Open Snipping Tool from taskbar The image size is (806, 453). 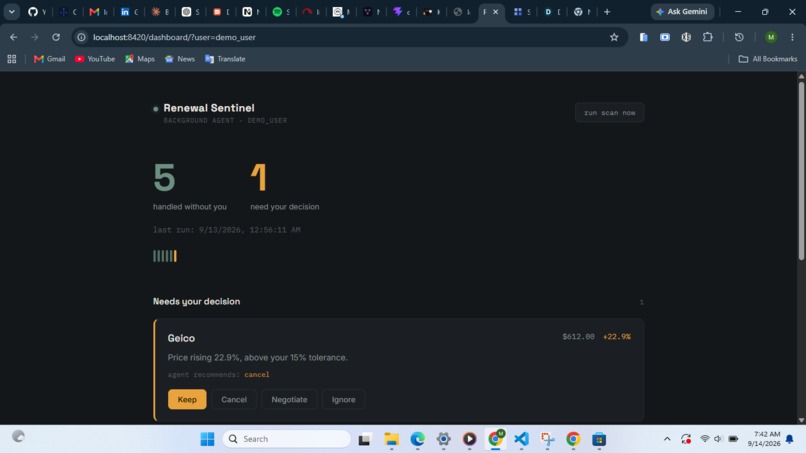click(547, 439)
